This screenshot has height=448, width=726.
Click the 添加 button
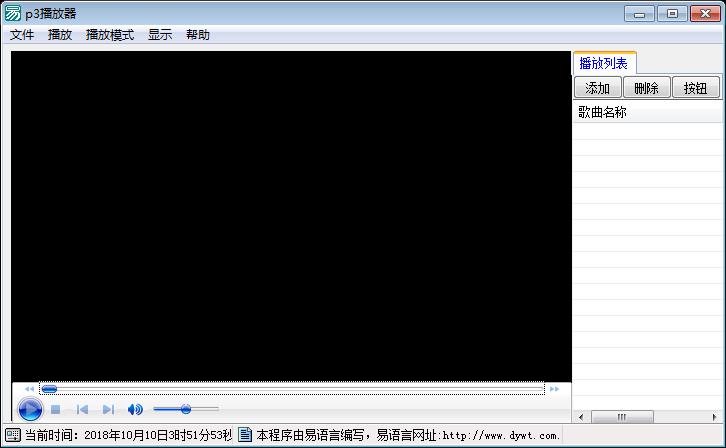597,88
